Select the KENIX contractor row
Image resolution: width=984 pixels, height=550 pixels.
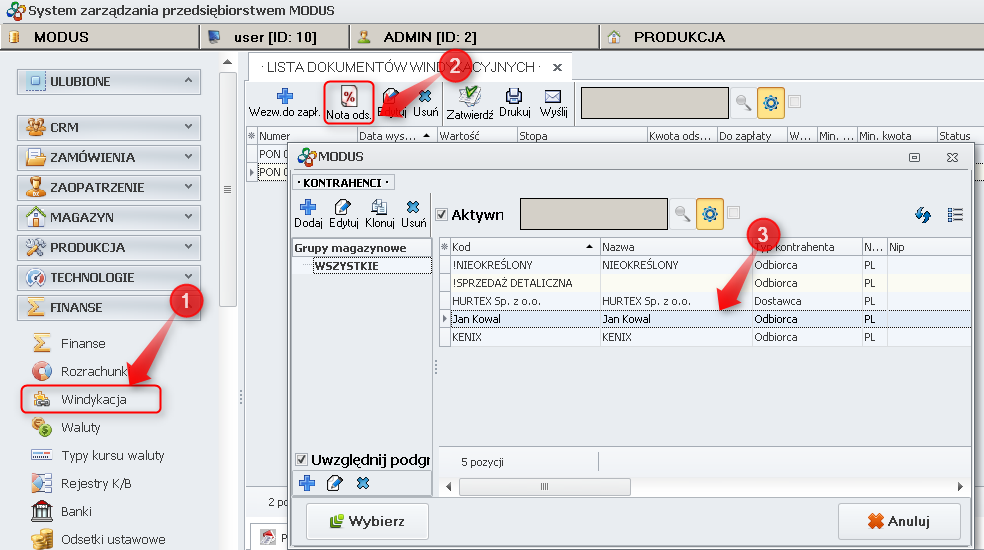(x=705, y=337)
